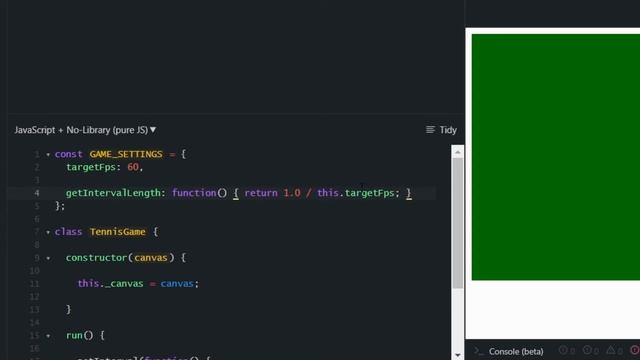Open the JavaScript + No-Library language dropdown
640x360 pixels.
pyautogui.click(x=85, y=130)
